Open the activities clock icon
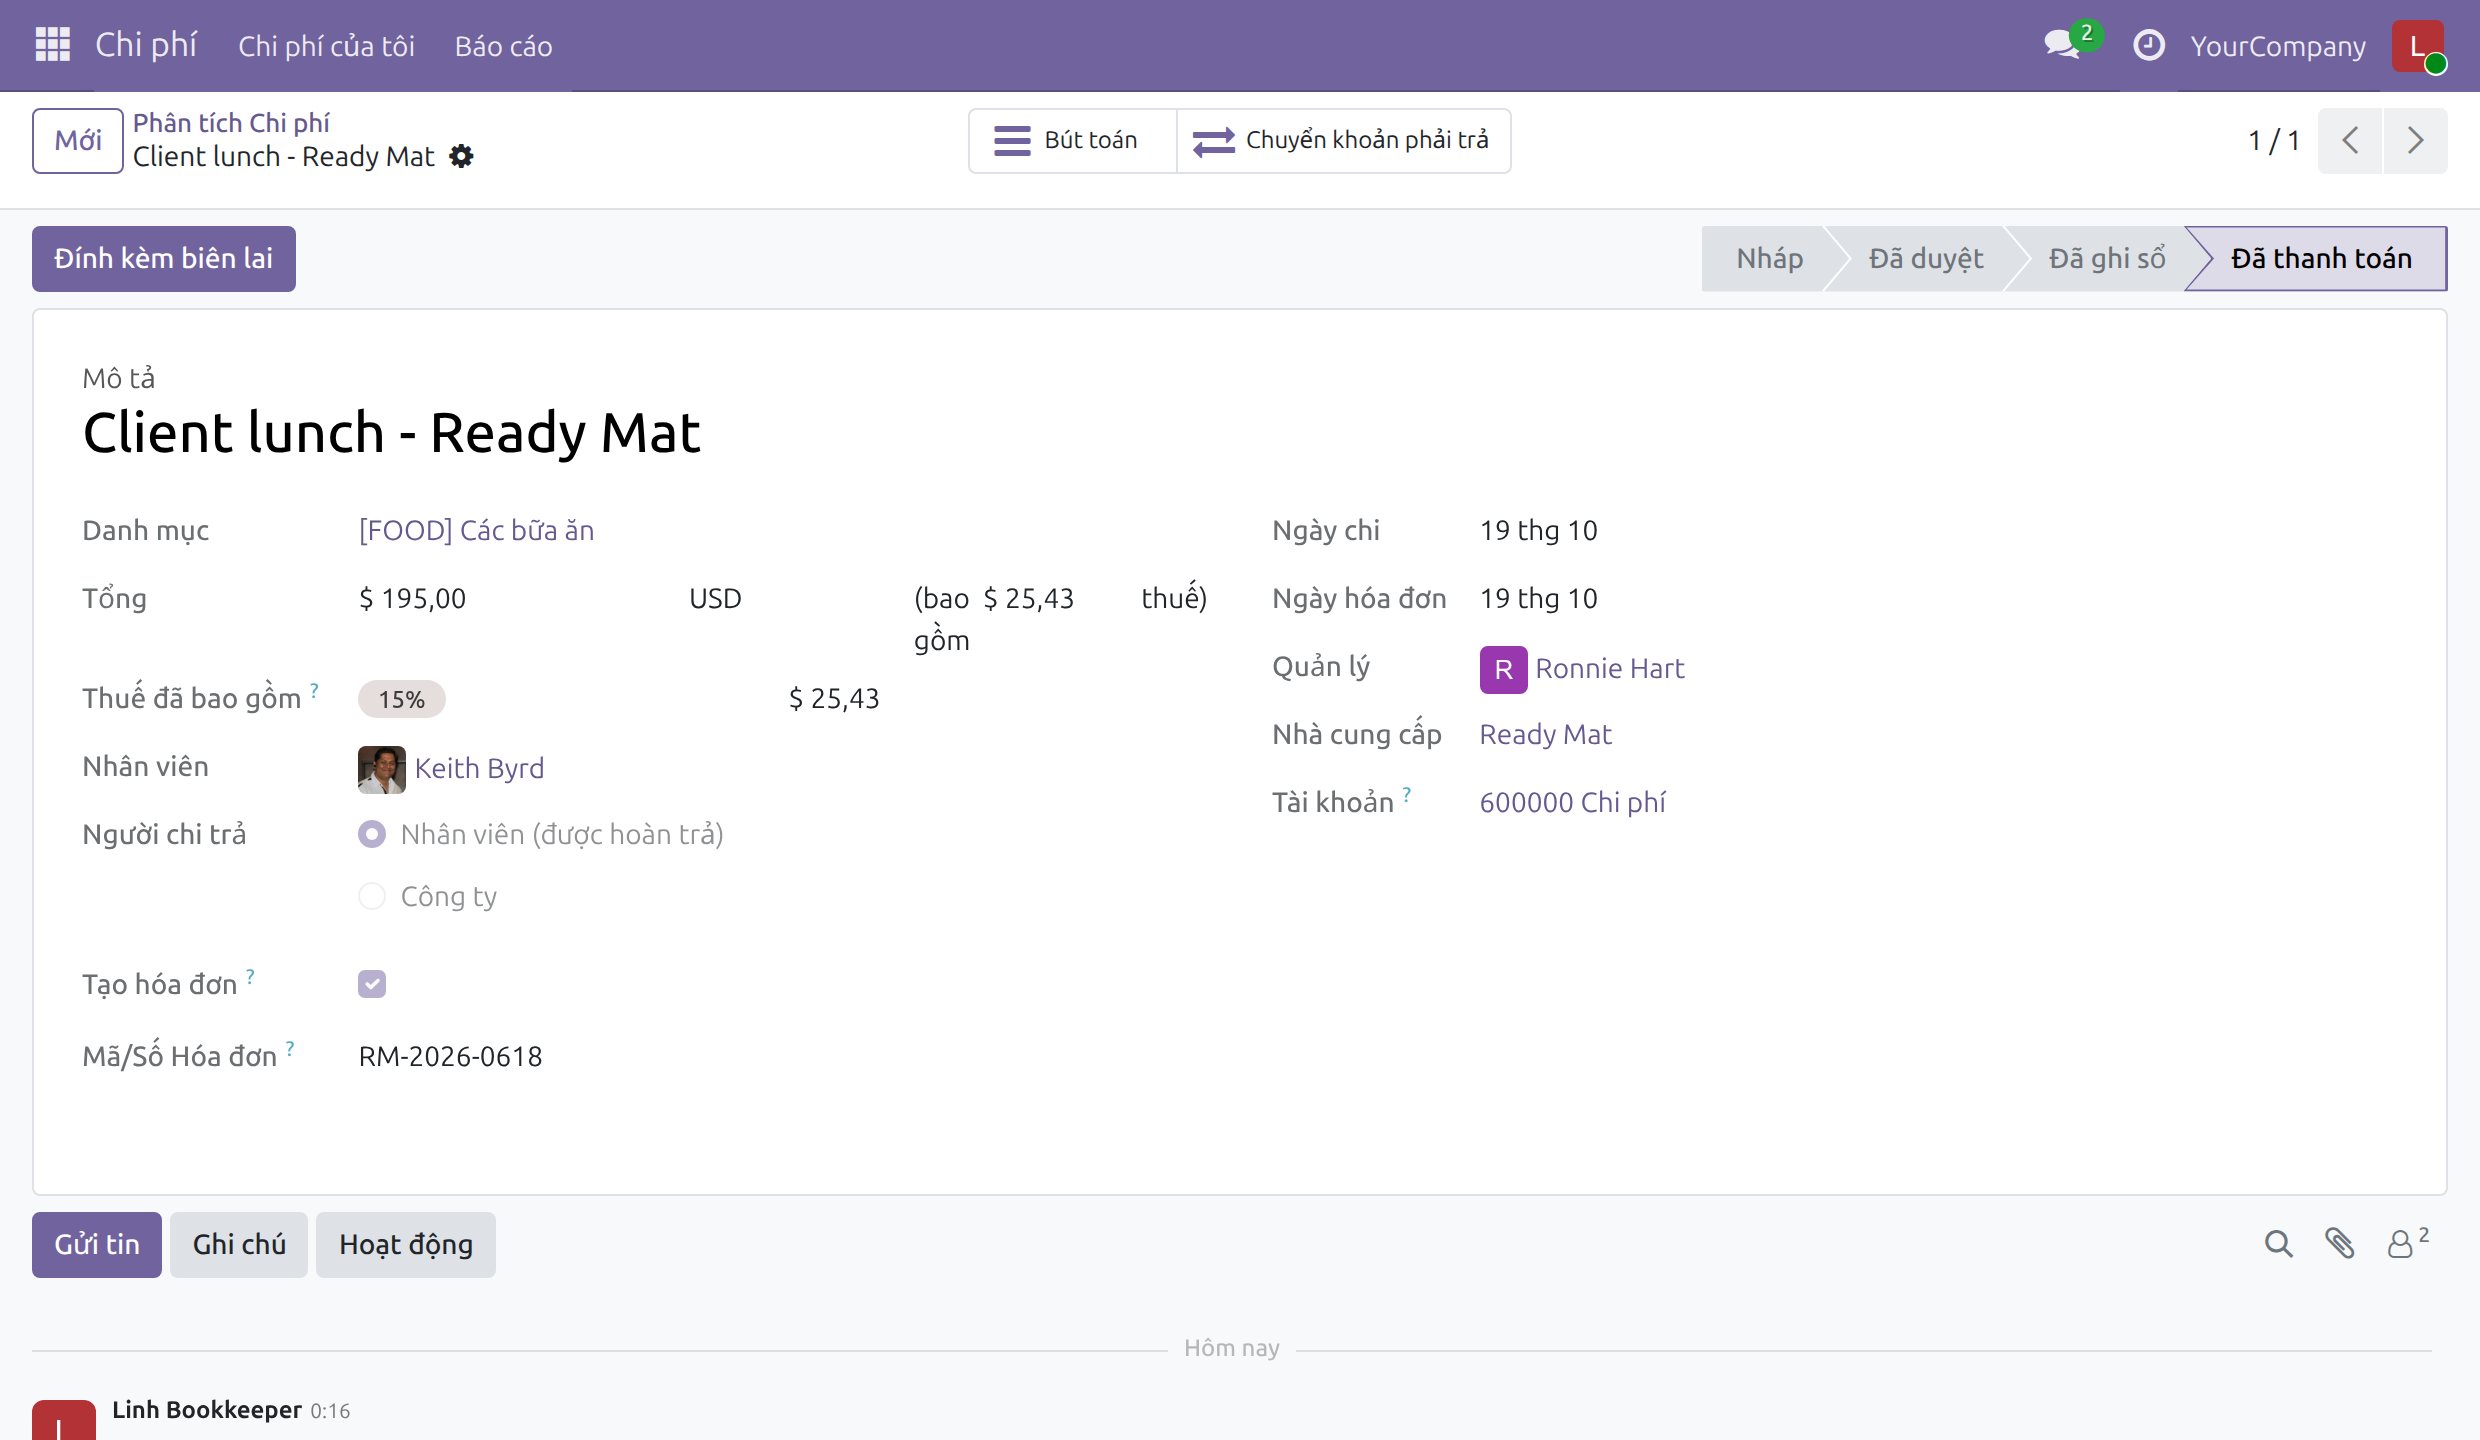 tap(2148, 45)
